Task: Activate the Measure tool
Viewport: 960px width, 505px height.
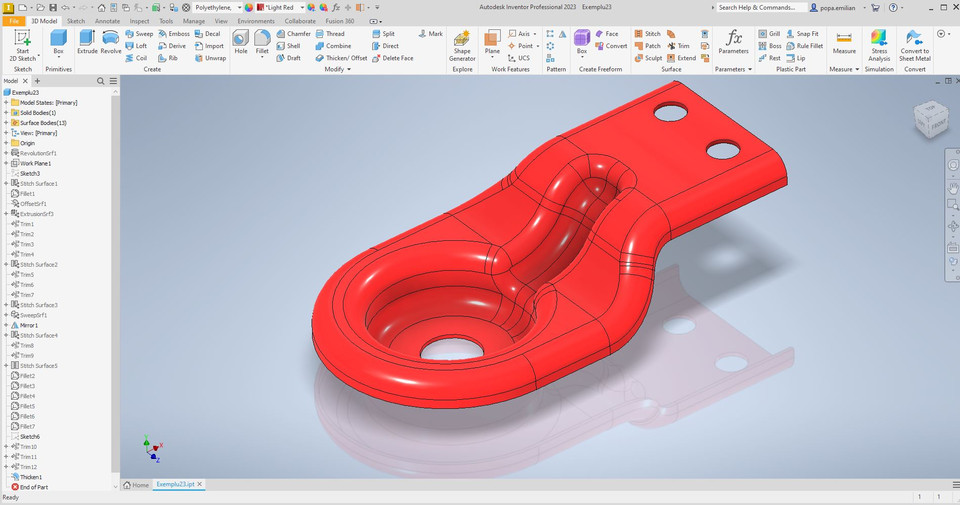Action: [844, 42]
